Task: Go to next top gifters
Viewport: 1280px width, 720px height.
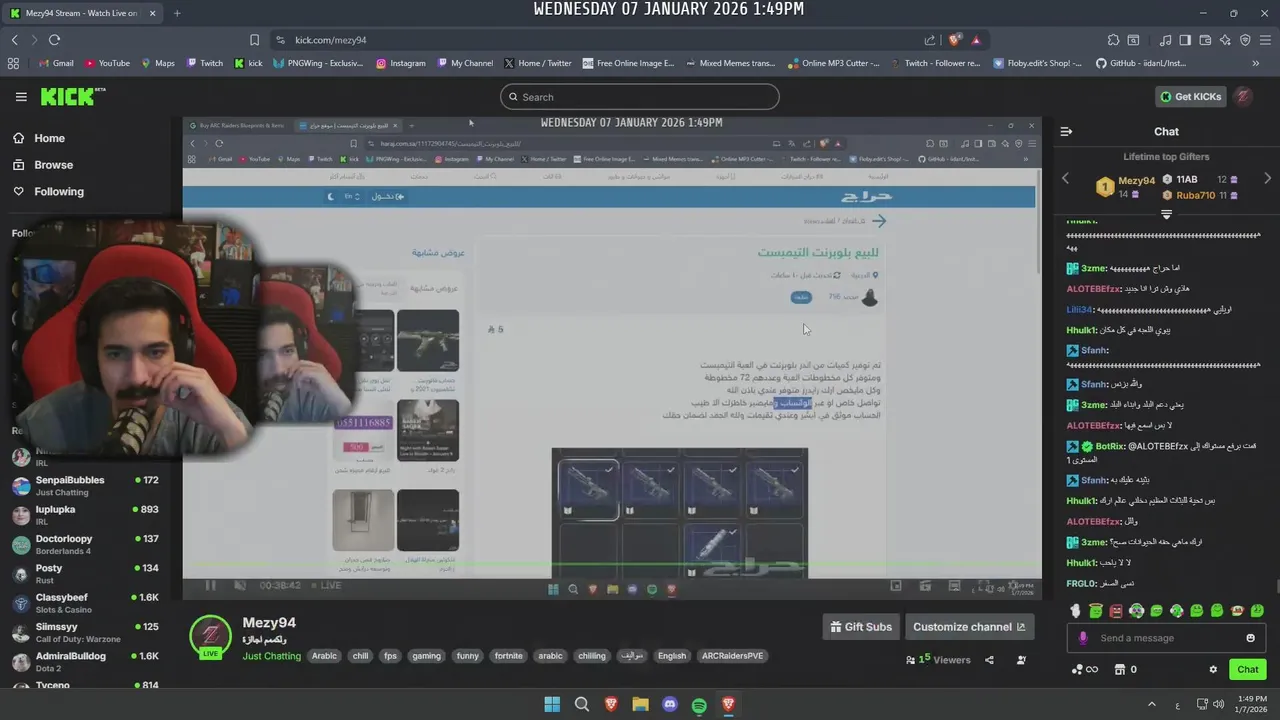Action: click(x=1268, y=178)
